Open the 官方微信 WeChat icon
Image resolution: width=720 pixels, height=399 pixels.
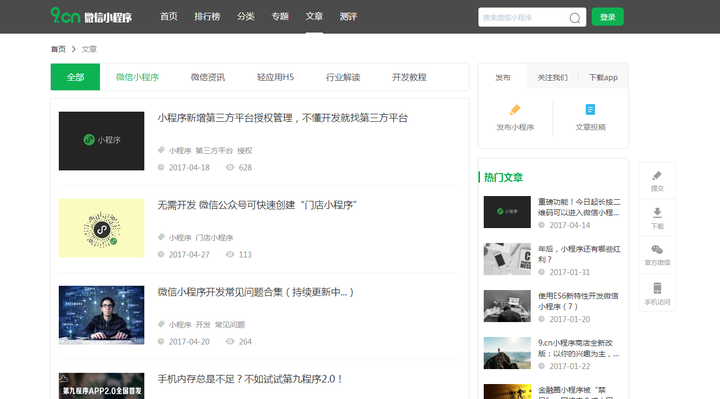tap(657, 250)
